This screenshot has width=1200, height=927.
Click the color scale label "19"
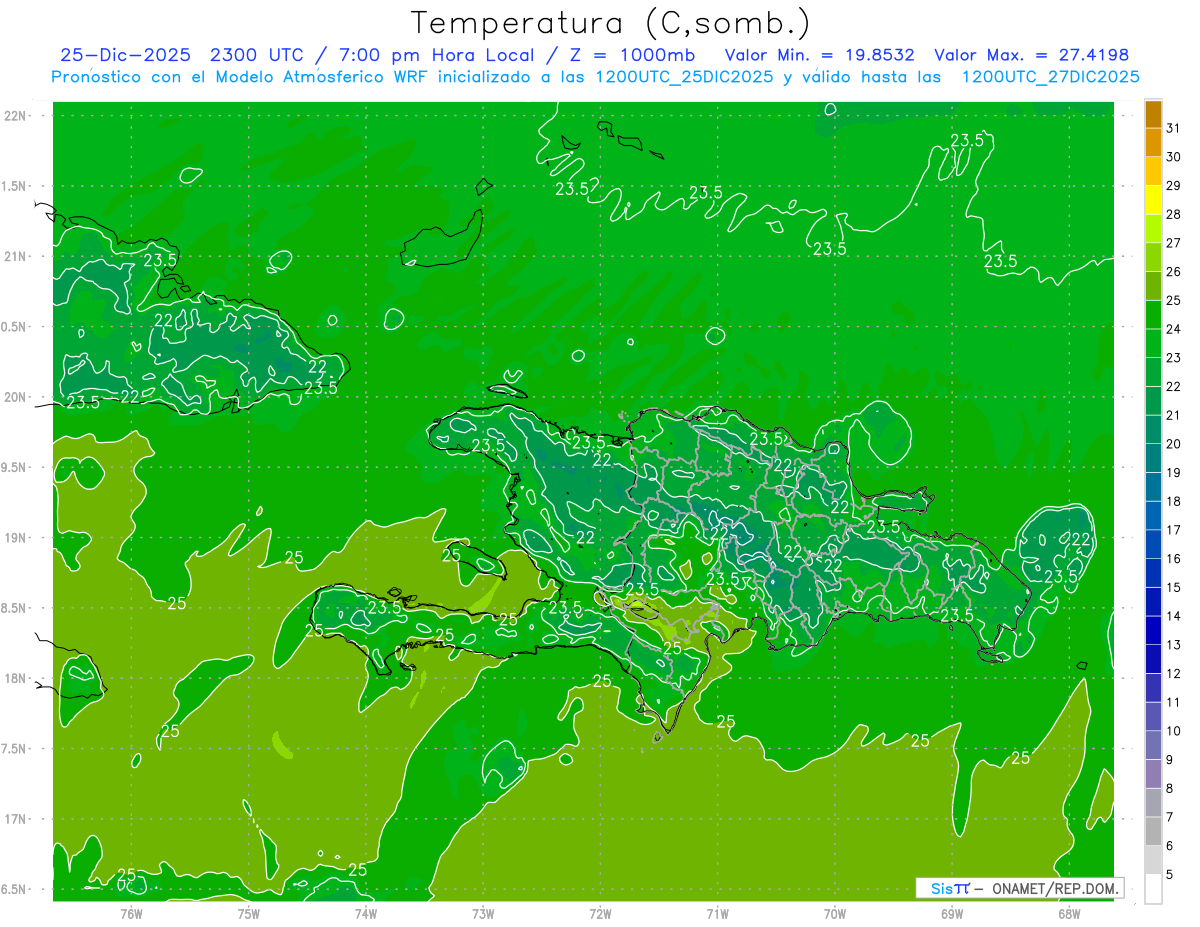pos(1173,472)
